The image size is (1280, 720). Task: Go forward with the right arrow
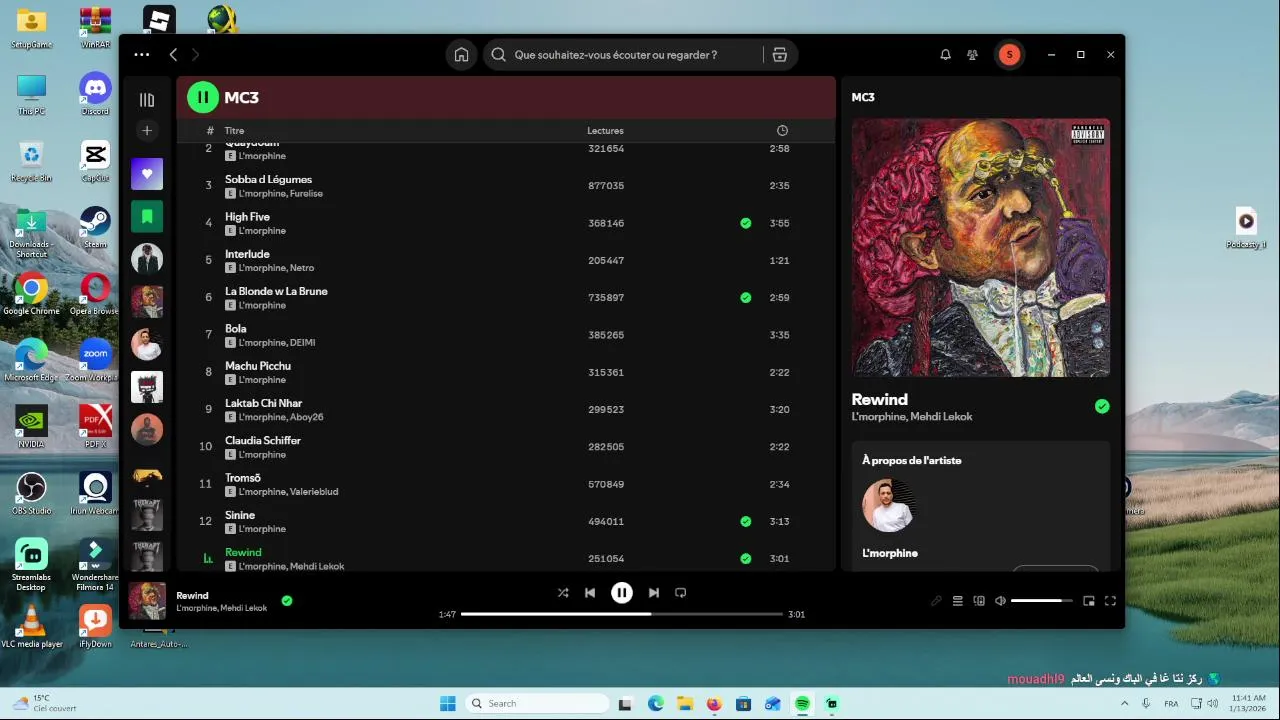(x=195, y=55)
